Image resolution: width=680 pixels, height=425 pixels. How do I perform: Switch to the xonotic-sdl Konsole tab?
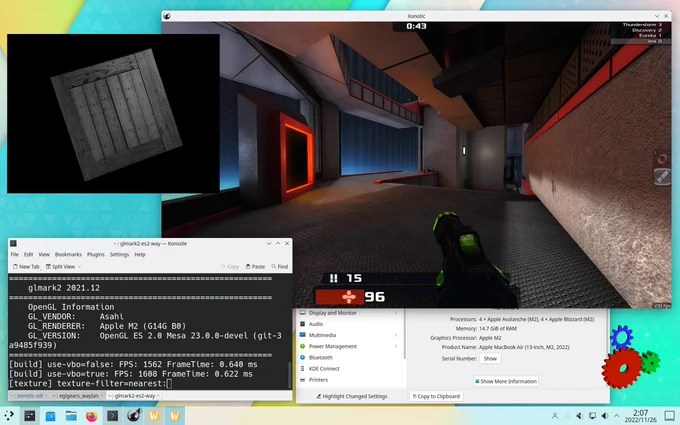[x=29, y=396]
